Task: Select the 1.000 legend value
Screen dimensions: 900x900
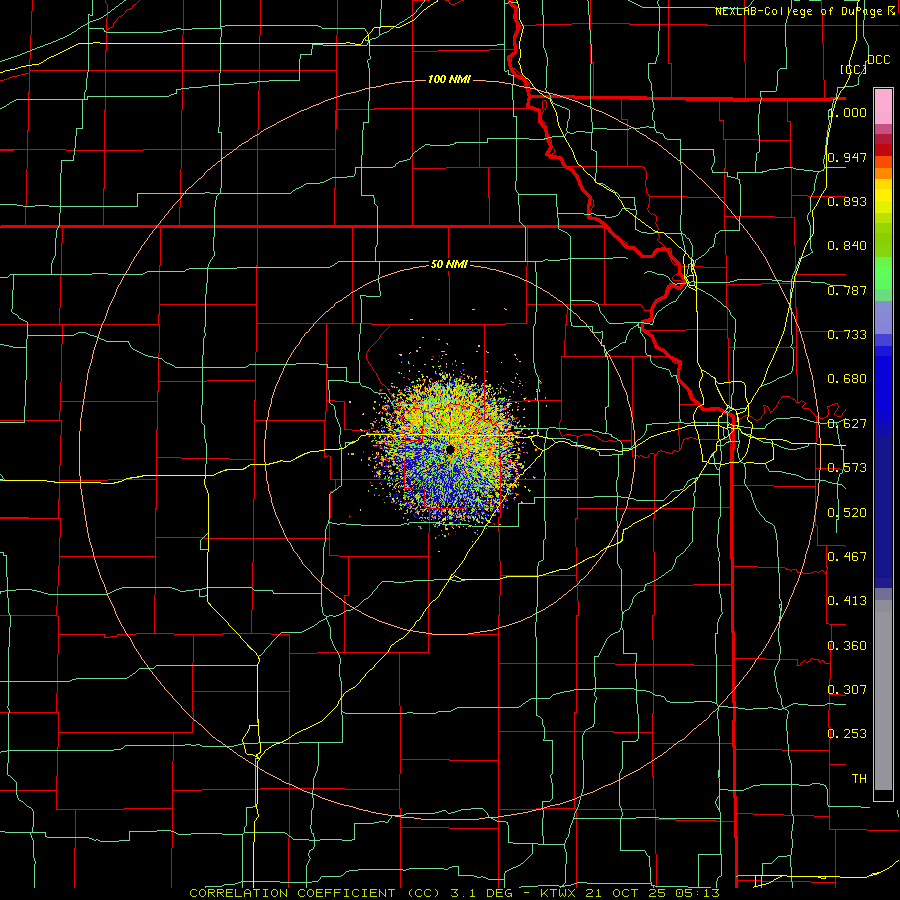Action: click(847, 112)
